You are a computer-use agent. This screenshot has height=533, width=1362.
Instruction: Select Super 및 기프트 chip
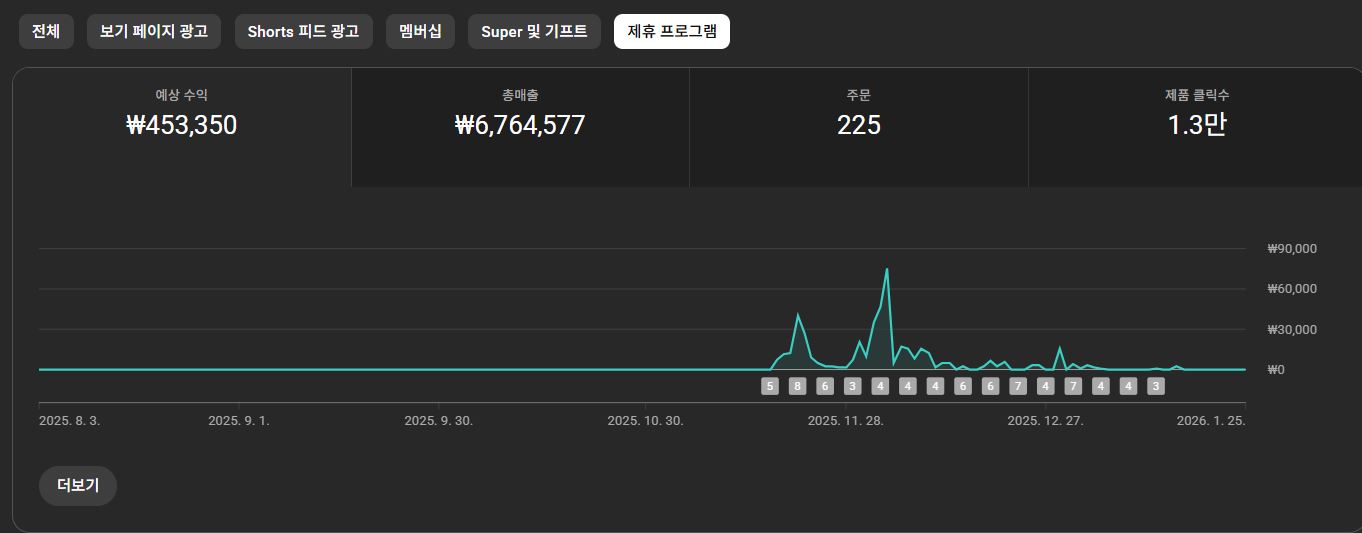point(534,31)
